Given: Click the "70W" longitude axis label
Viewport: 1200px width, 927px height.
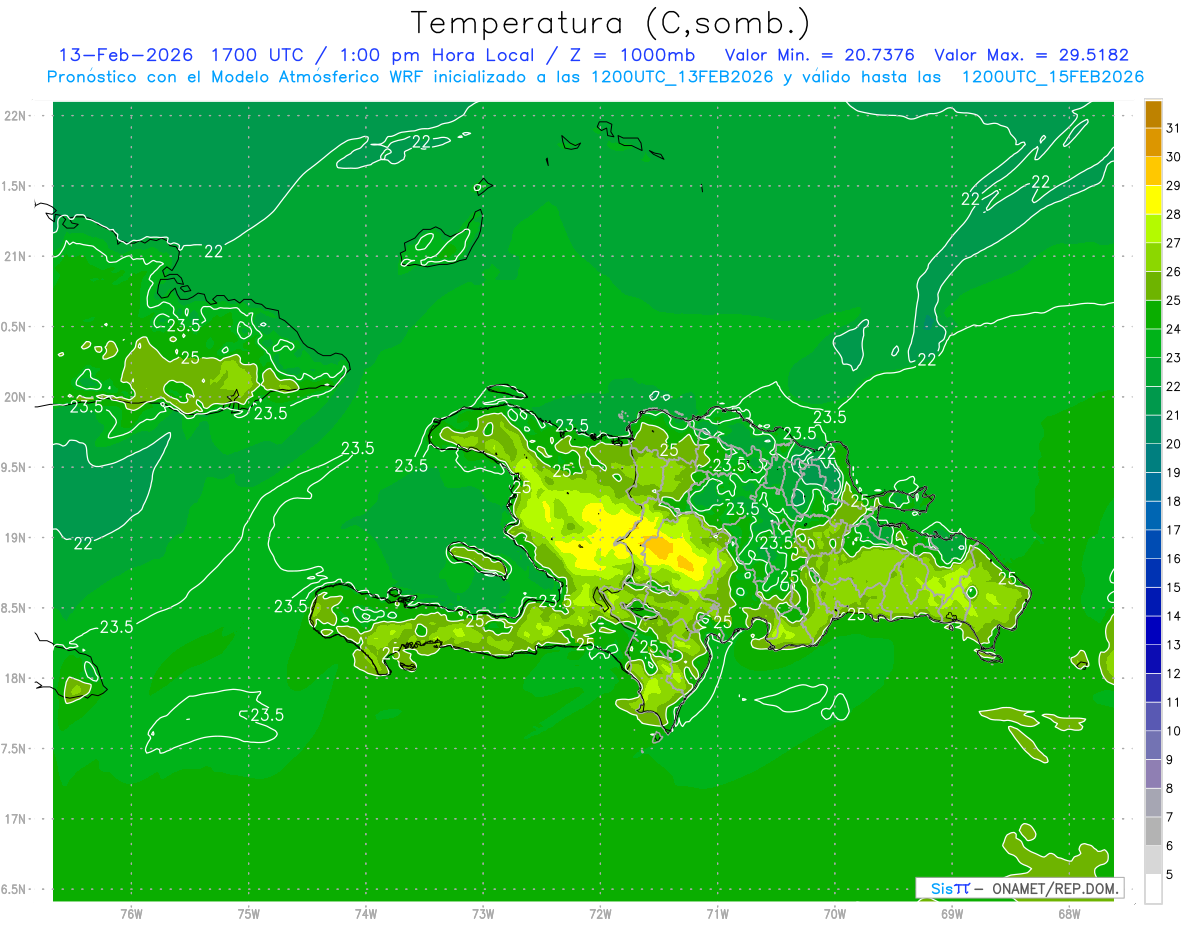Looking at the screenshot, I should click(835, 913).
